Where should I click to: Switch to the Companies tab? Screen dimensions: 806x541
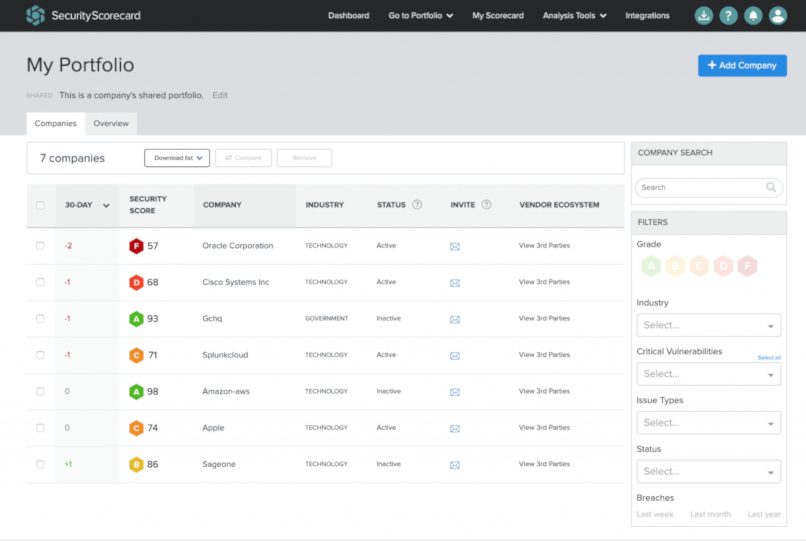[56, 123]
